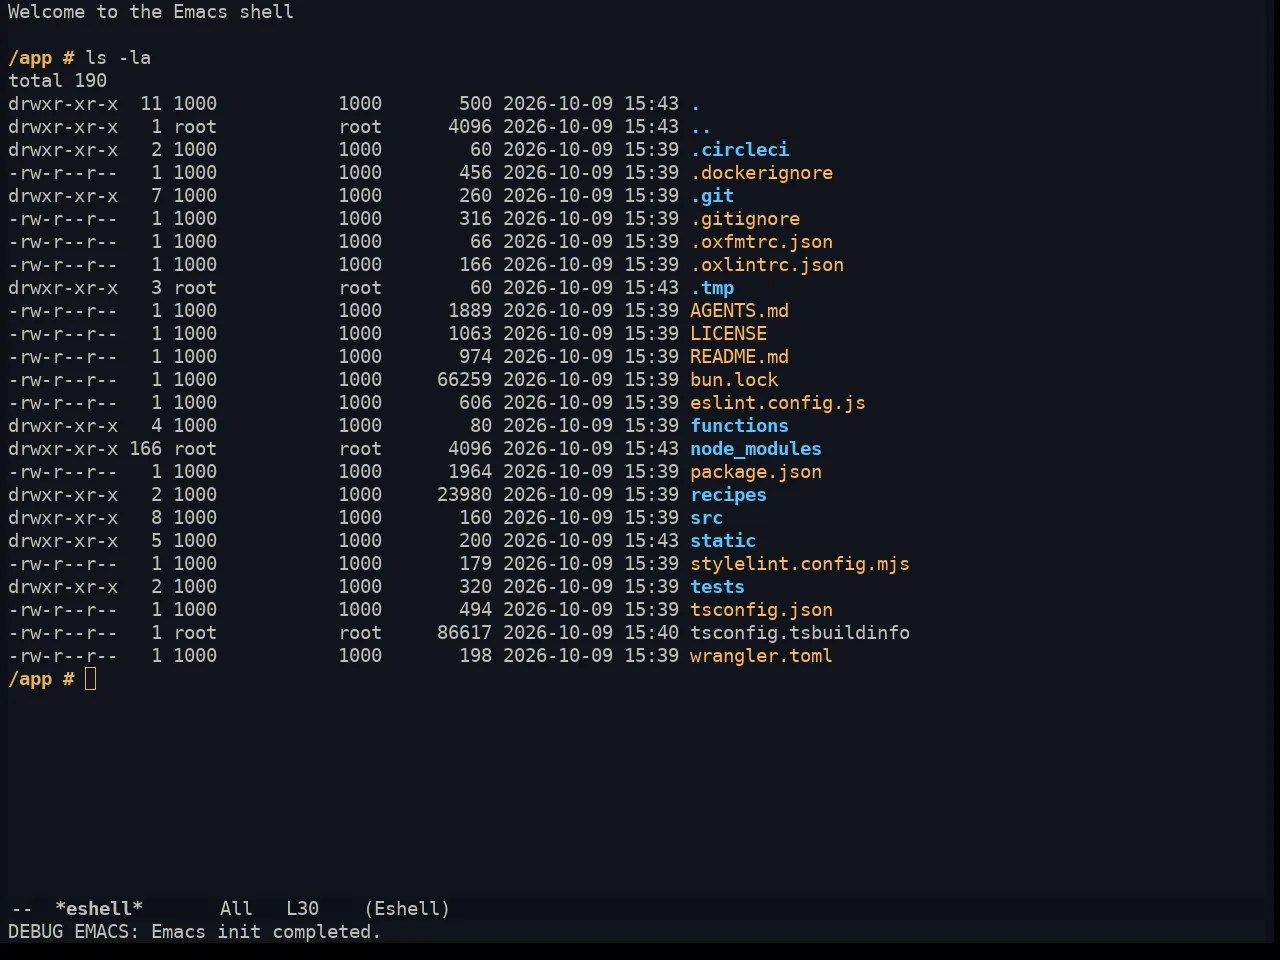Image resolution: width=1280 pixels, height=960 pixels.
Task: Click the bun.lock file name
Action: pos(734,380)
